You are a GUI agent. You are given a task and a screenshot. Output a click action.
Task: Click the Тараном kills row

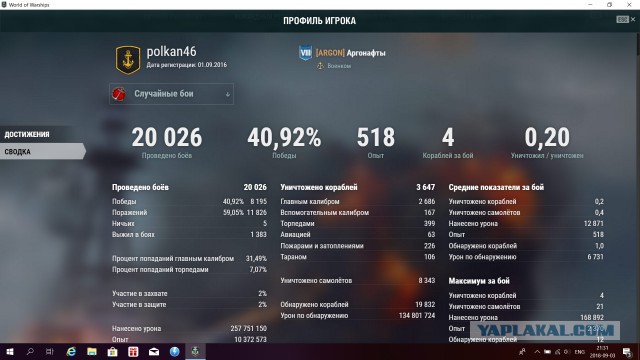(358, 257)
